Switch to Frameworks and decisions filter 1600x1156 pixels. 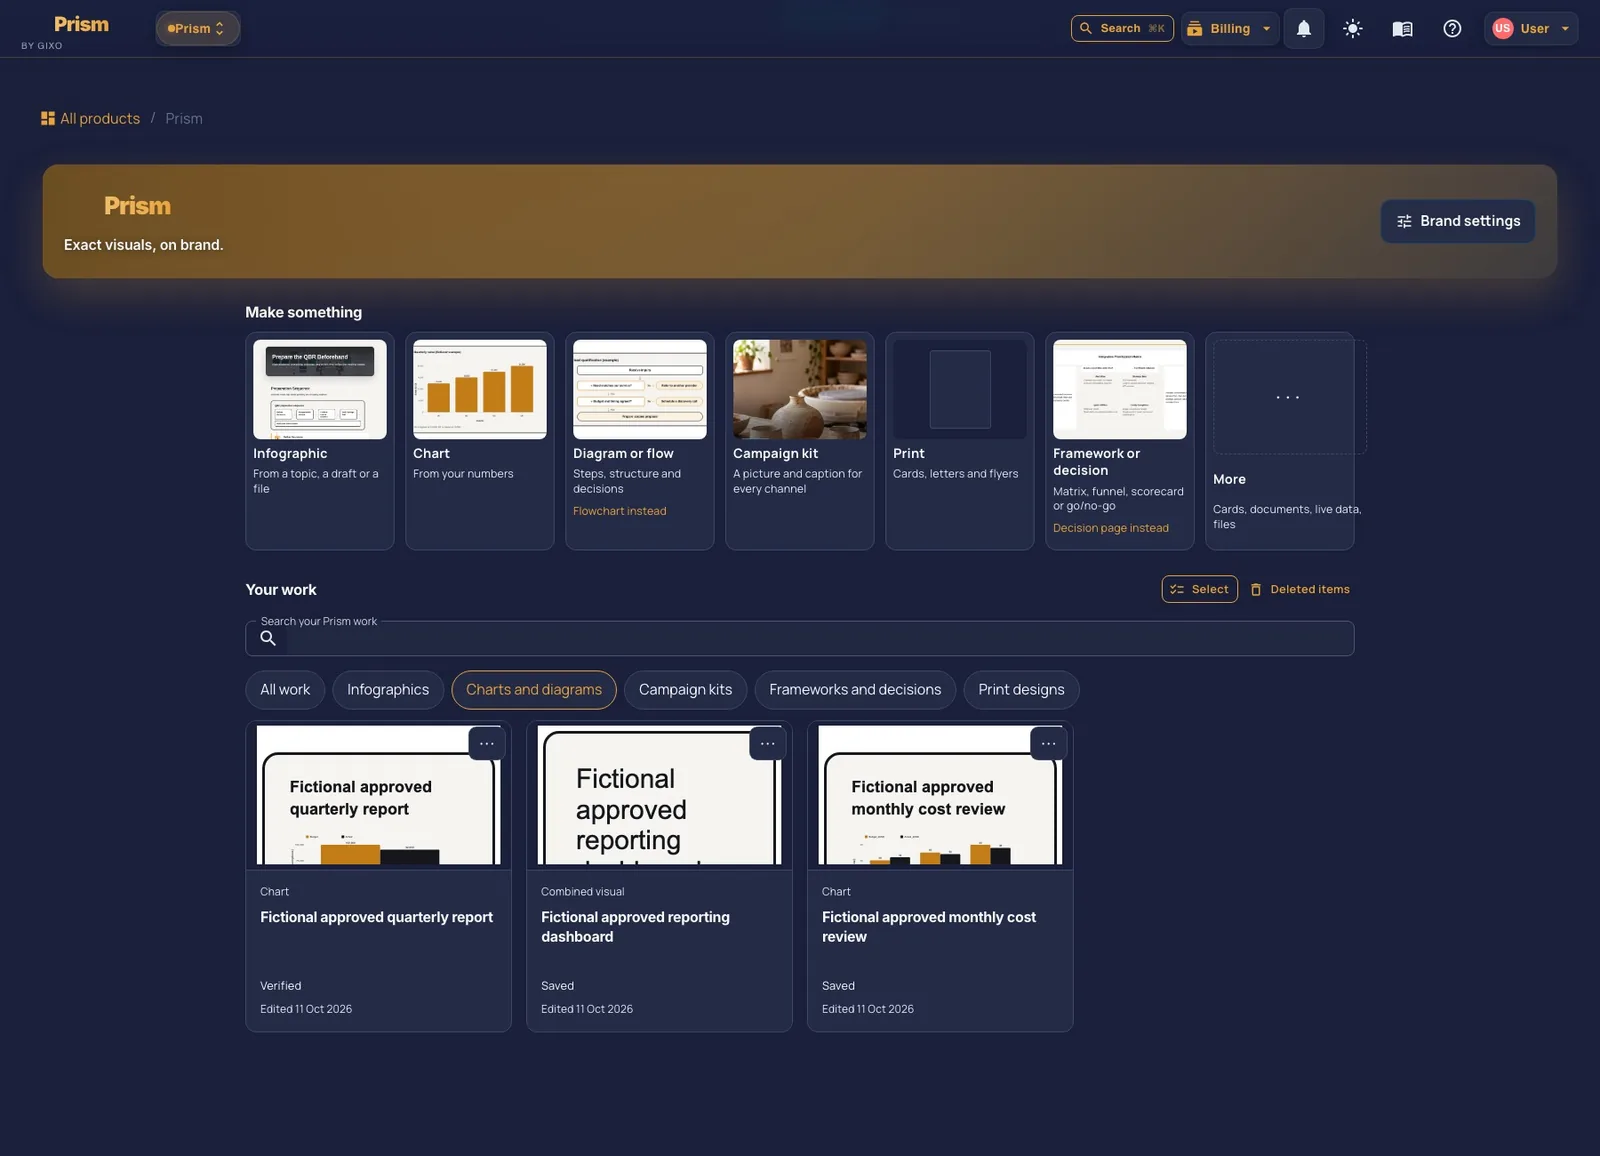(x=856, y=690)
